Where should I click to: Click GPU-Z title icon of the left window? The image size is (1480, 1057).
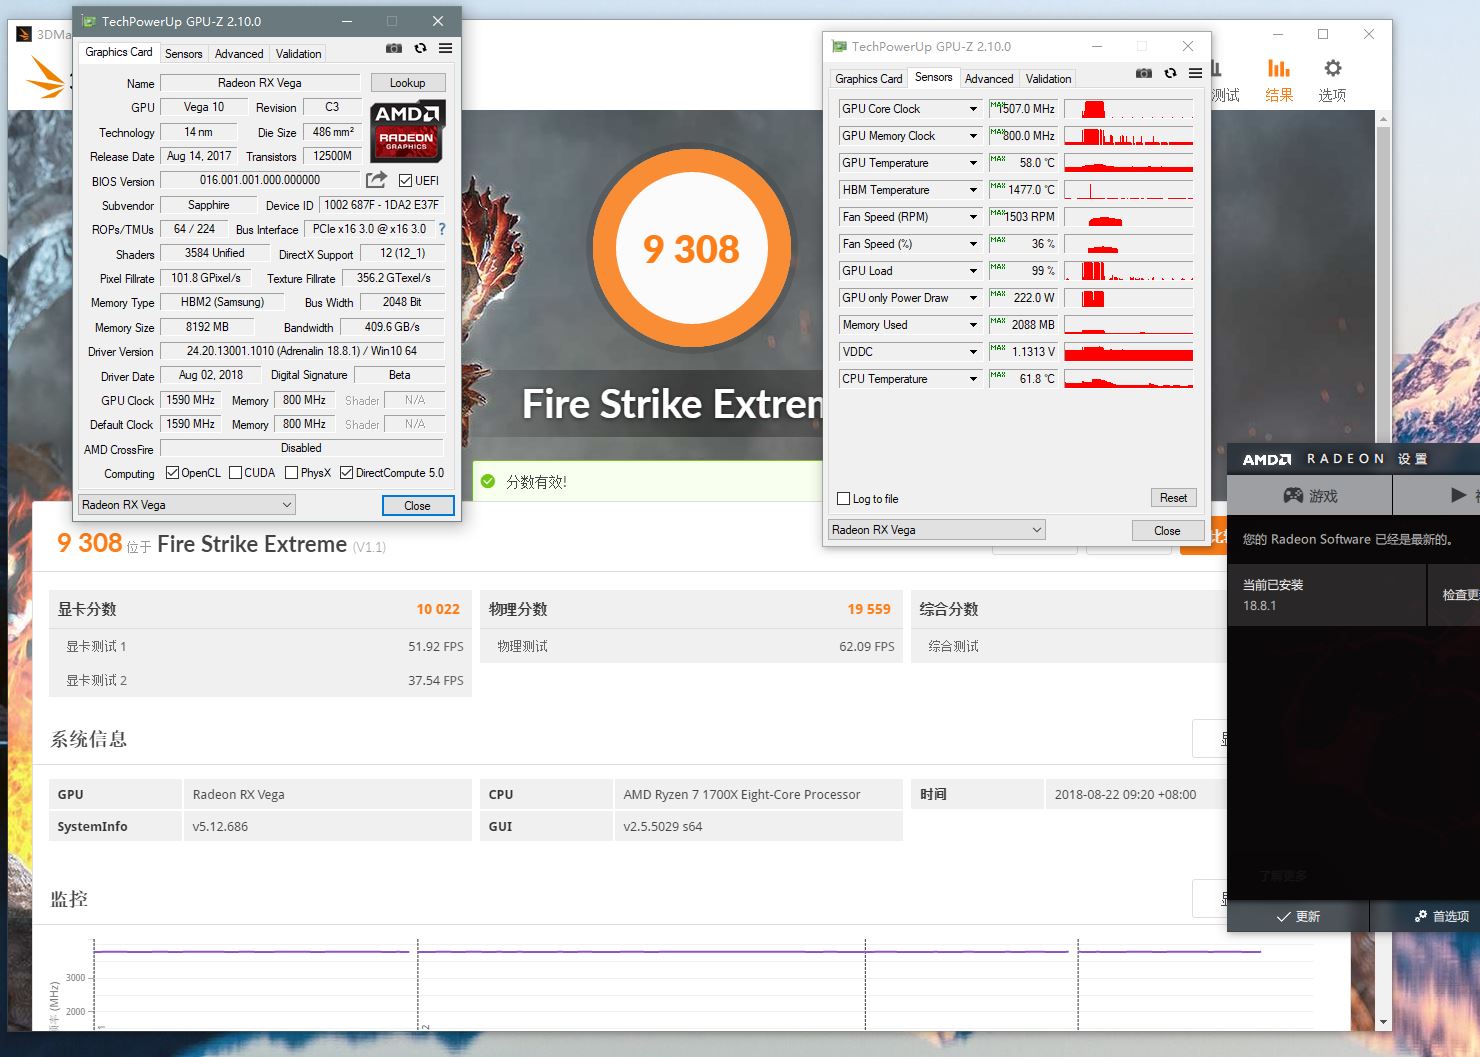[89, 21]
